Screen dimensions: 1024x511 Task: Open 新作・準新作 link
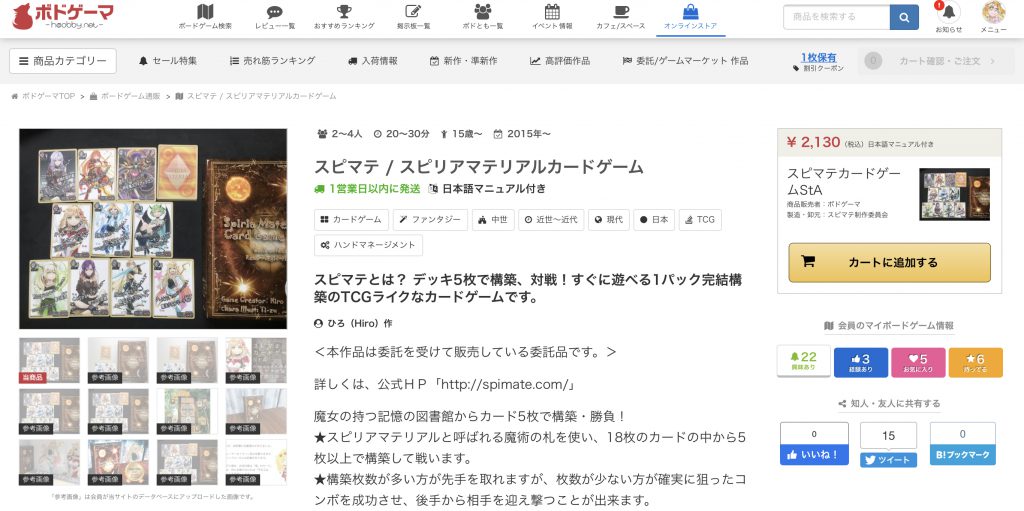point(463,61)
